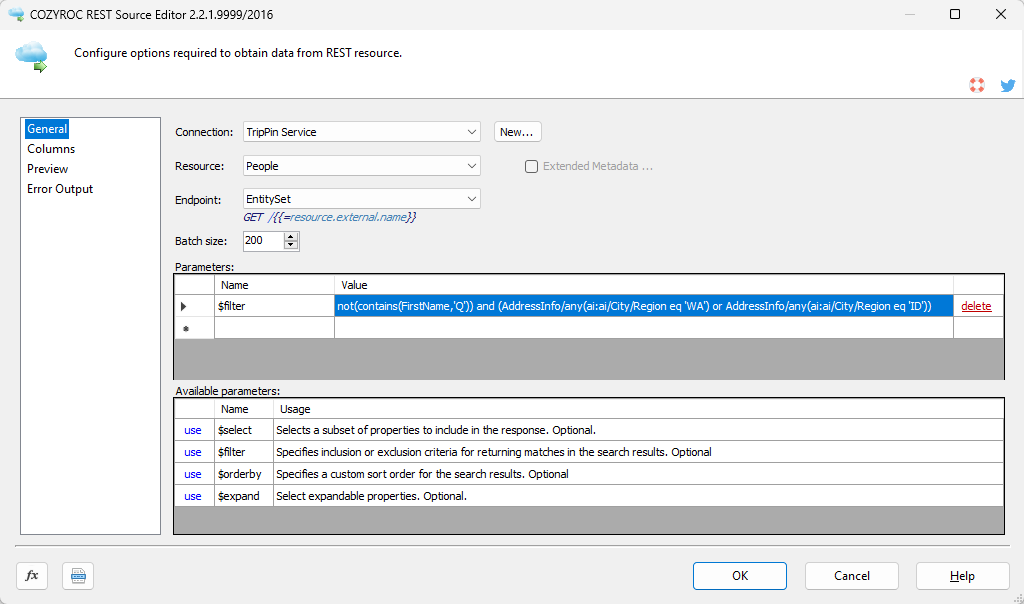The image size is (1024, 604).
Task: Click the script/generate icon button next to fx
Action: (x=78, y=576)
